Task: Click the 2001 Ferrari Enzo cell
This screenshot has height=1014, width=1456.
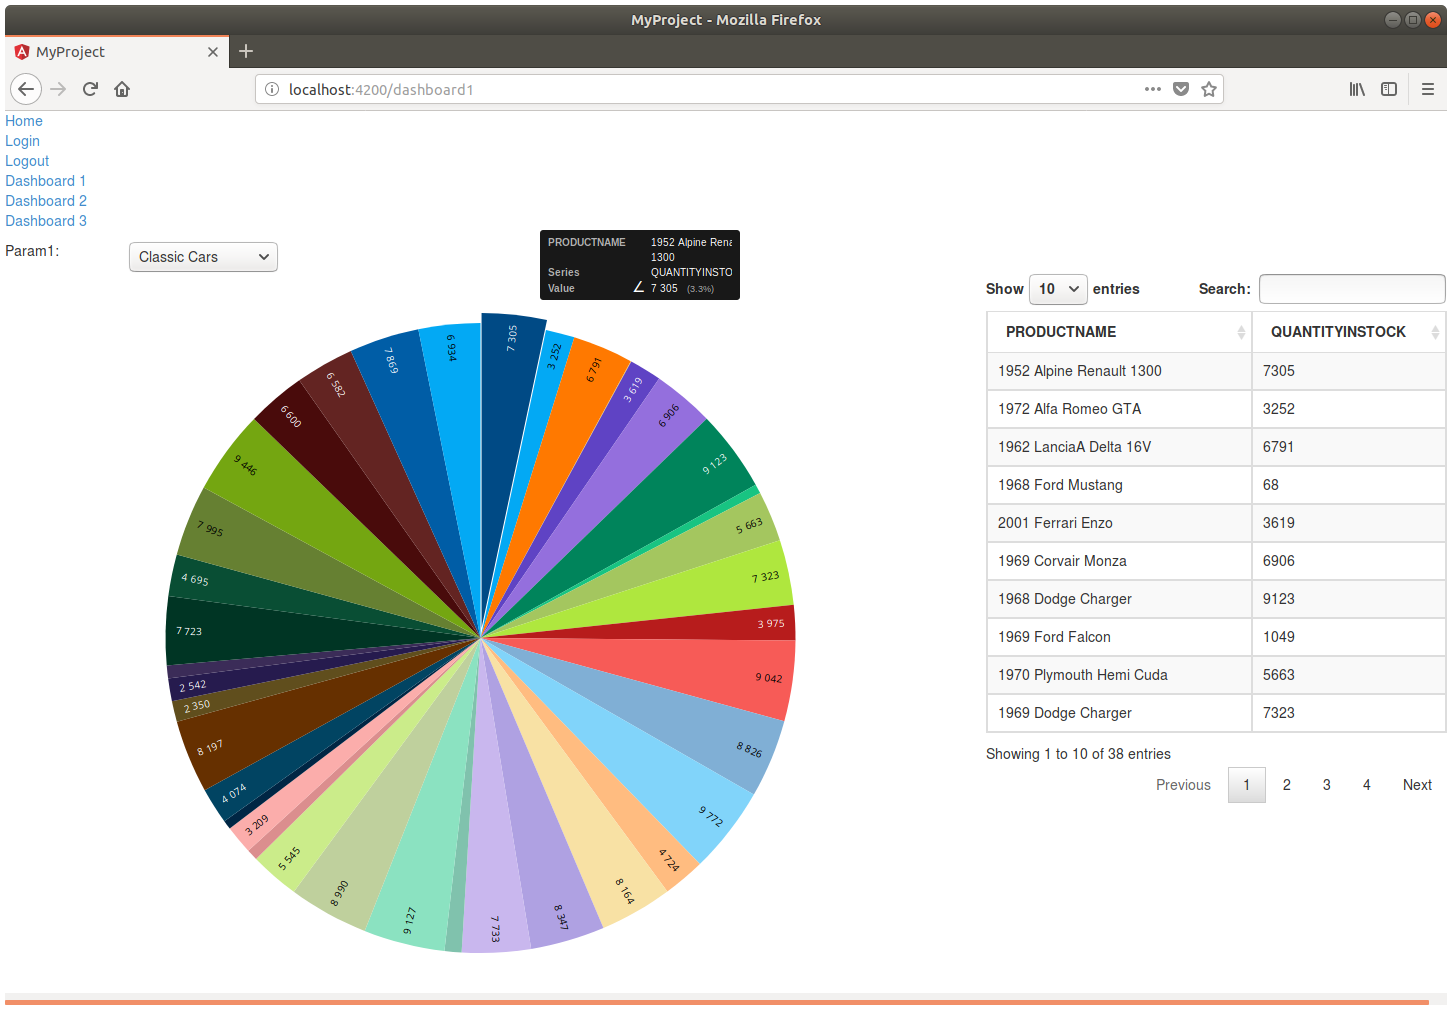Action: [x=1119, y=523]
